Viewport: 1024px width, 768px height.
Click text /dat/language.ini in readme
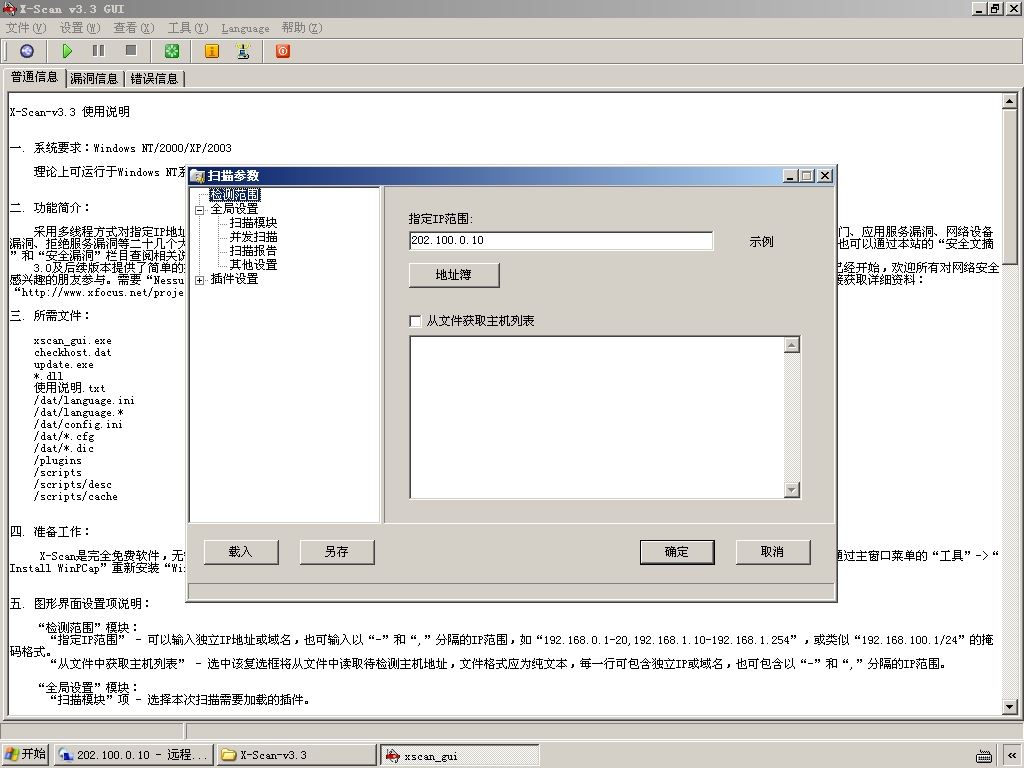[84, 400]
